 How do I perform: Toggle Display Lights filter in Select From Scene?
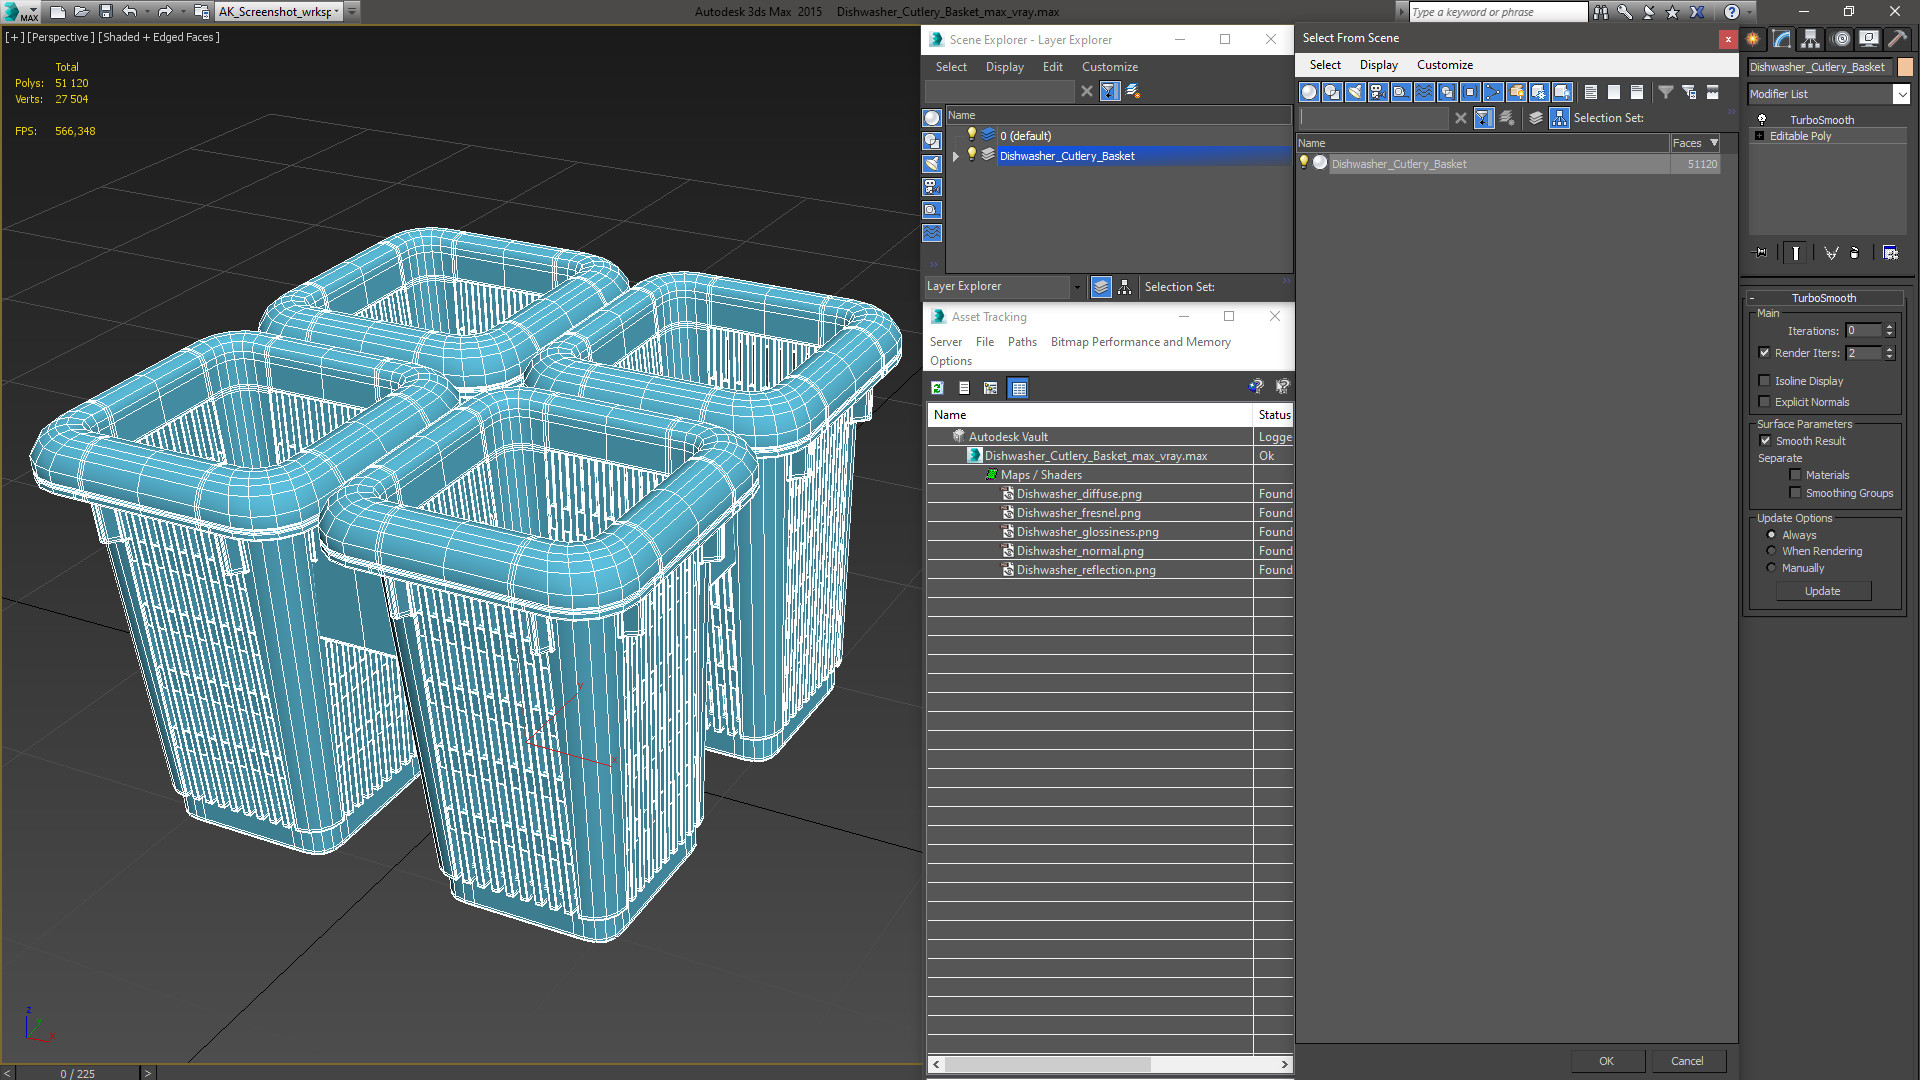pyautogui.click(x=1355, y=92)
